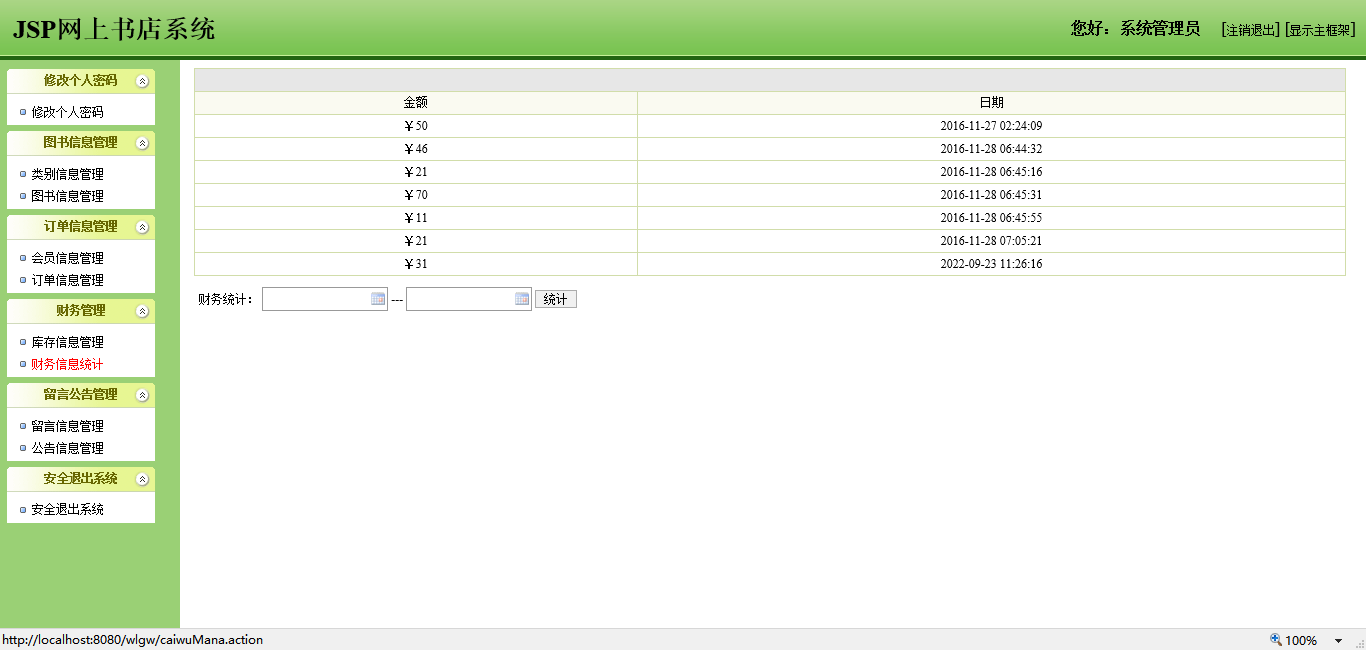Collapse the 订单信息管理 section chevron

click(x=142, y=227)
